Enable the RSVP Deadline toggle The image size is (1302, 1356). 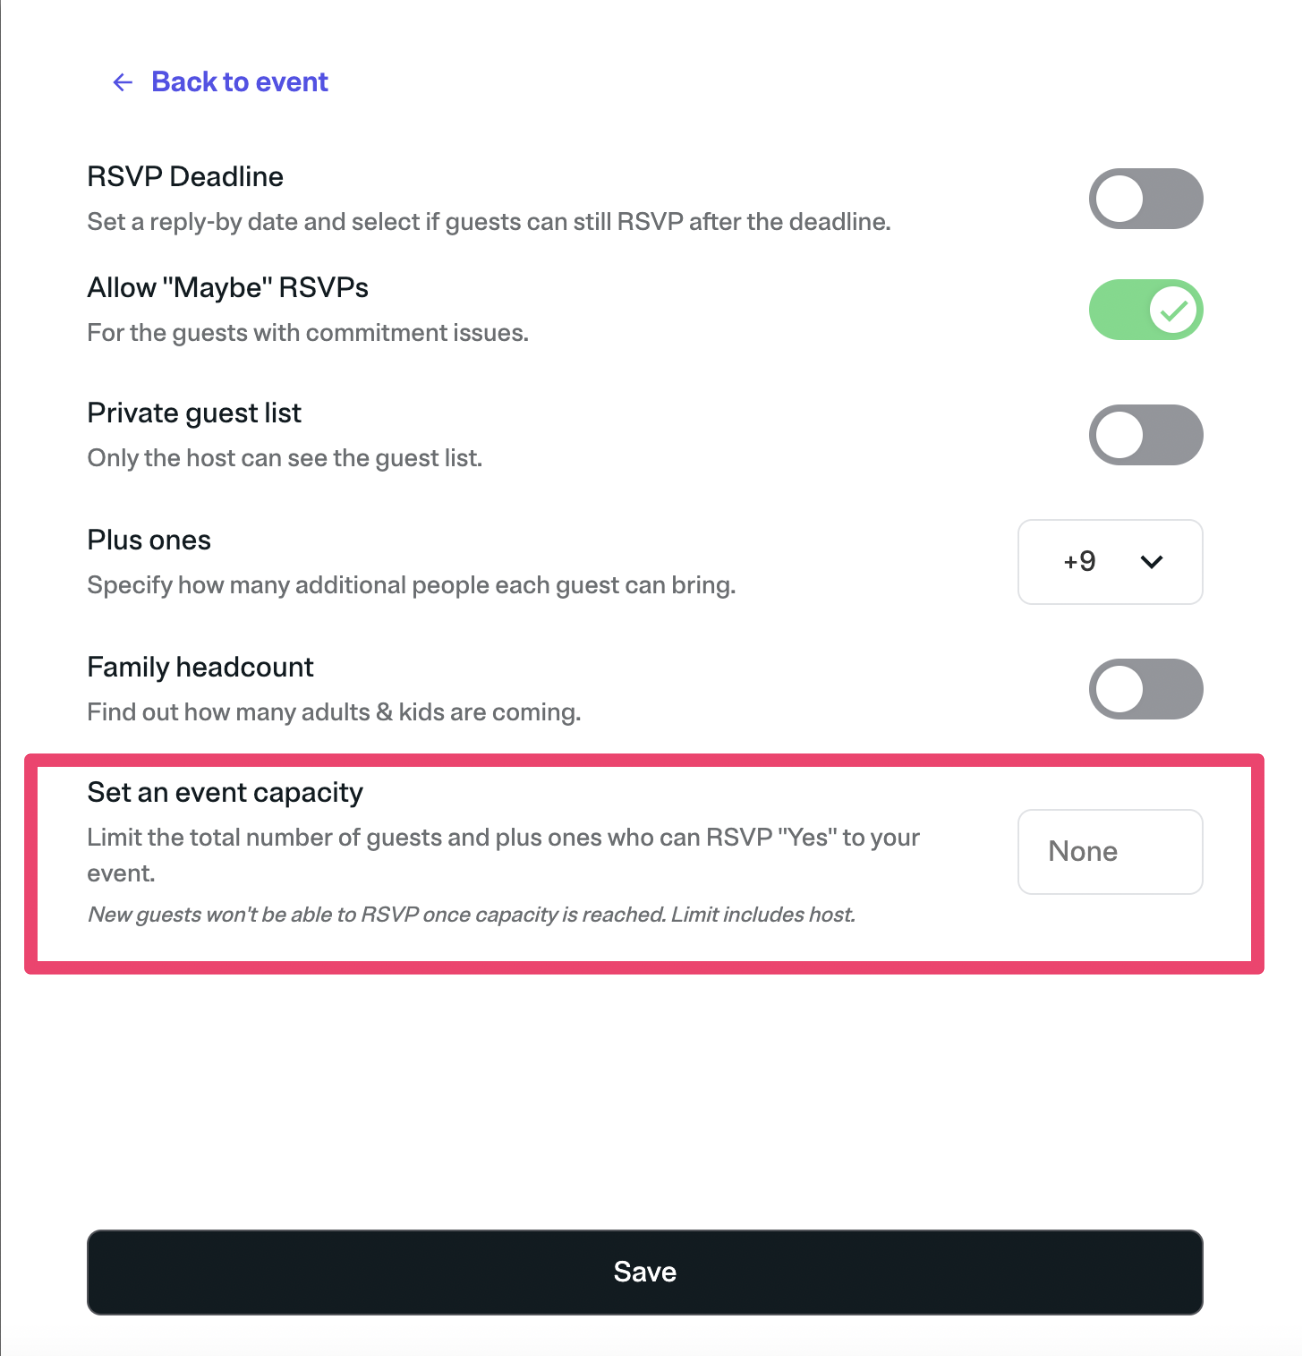tap(1145, 199)
